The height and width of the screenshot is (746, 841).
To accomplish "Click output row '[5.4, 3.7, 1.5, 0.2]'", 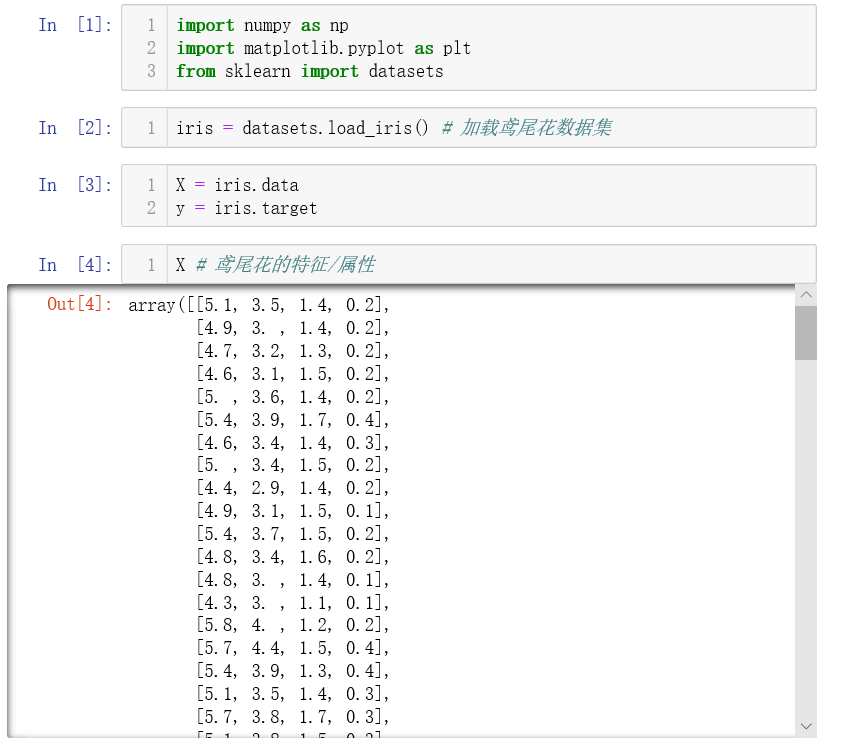I will pyautogui.click(x=292, y=534).
